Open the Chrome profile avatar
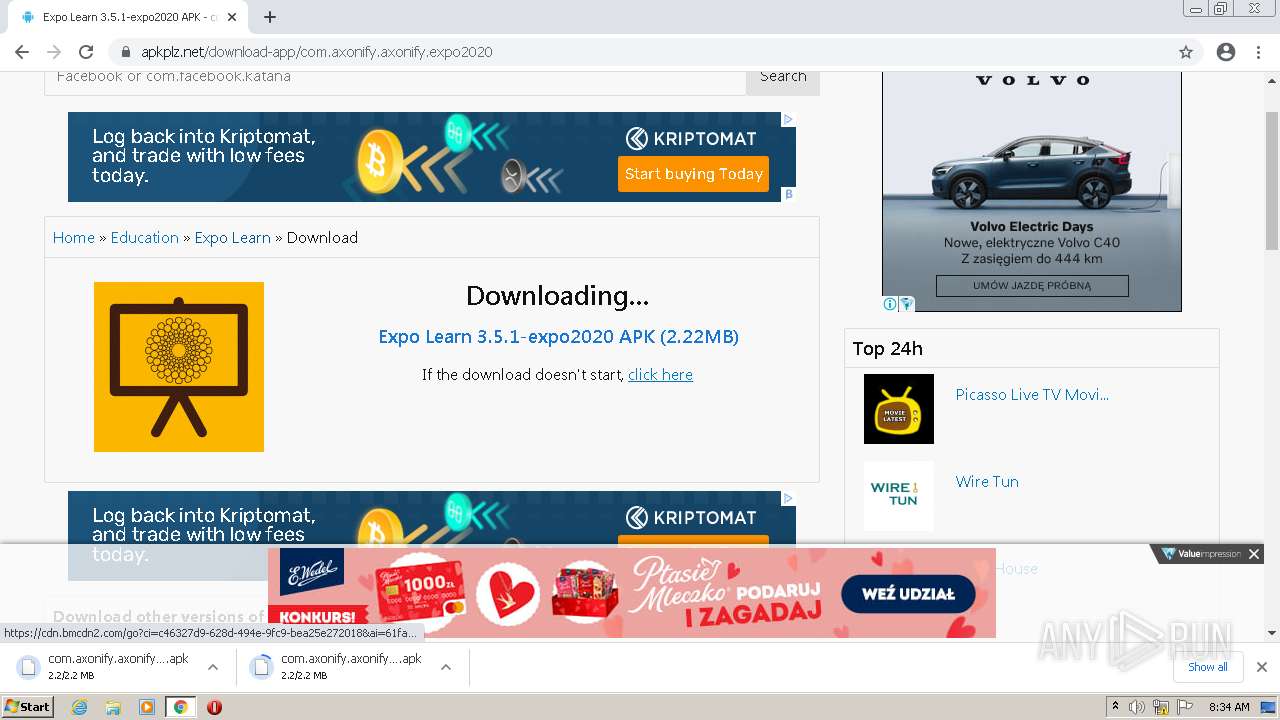1280x720 pixels. pos(1226,52)
